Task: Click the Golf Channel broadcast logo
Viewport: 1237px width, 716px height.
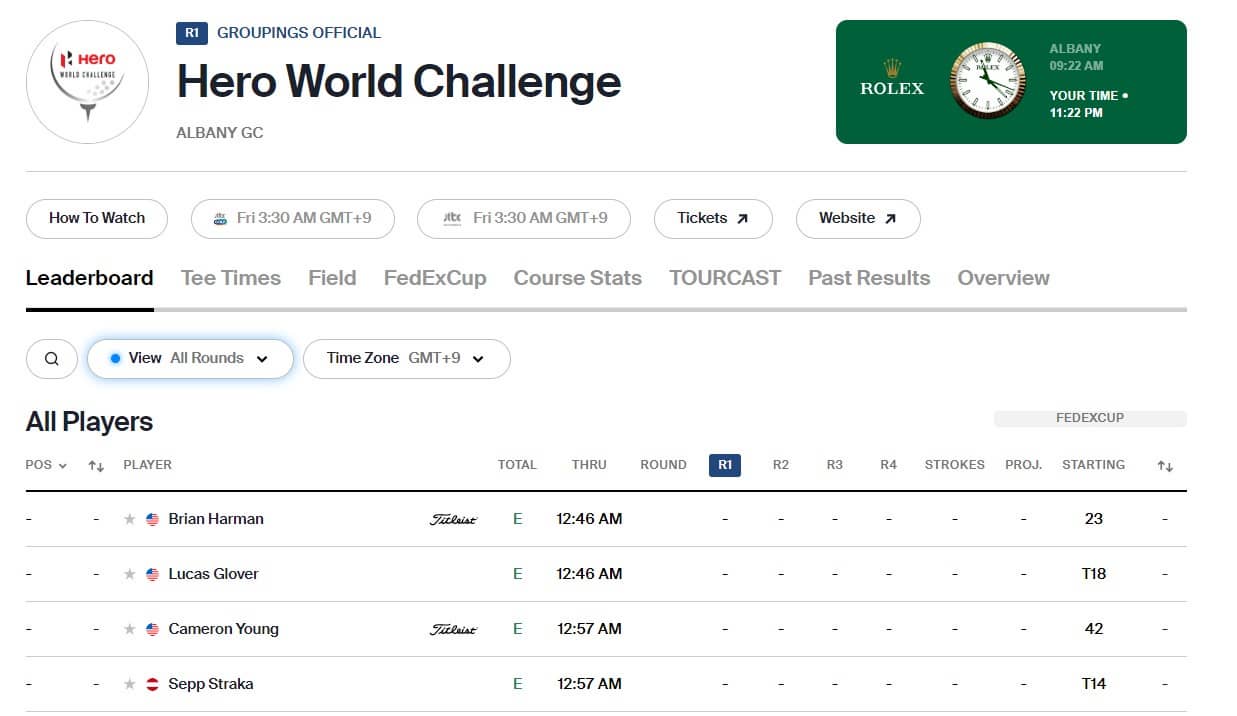Action: [x=221, y=219]
